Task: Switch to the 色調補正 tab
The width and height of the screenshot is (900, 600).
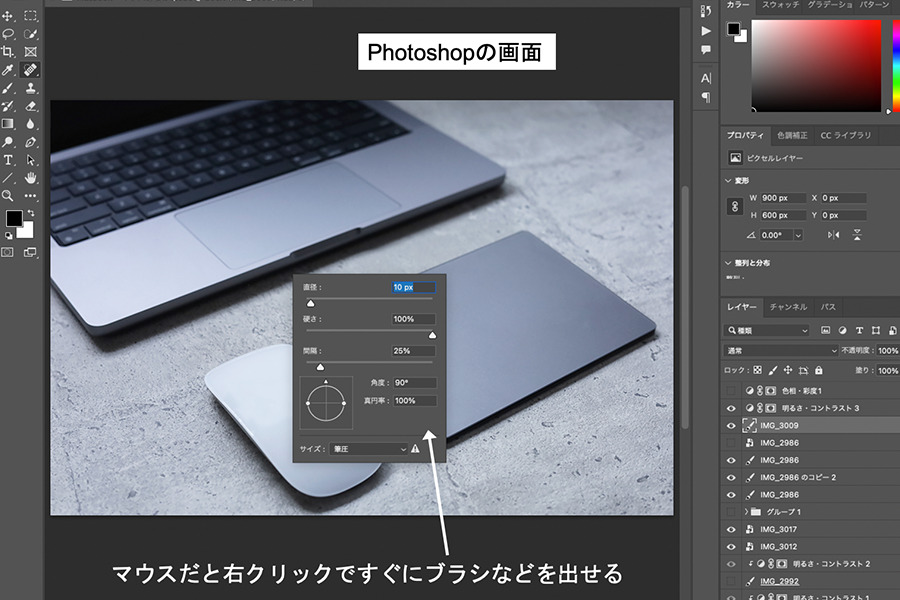Action: [x=792, y=136]
